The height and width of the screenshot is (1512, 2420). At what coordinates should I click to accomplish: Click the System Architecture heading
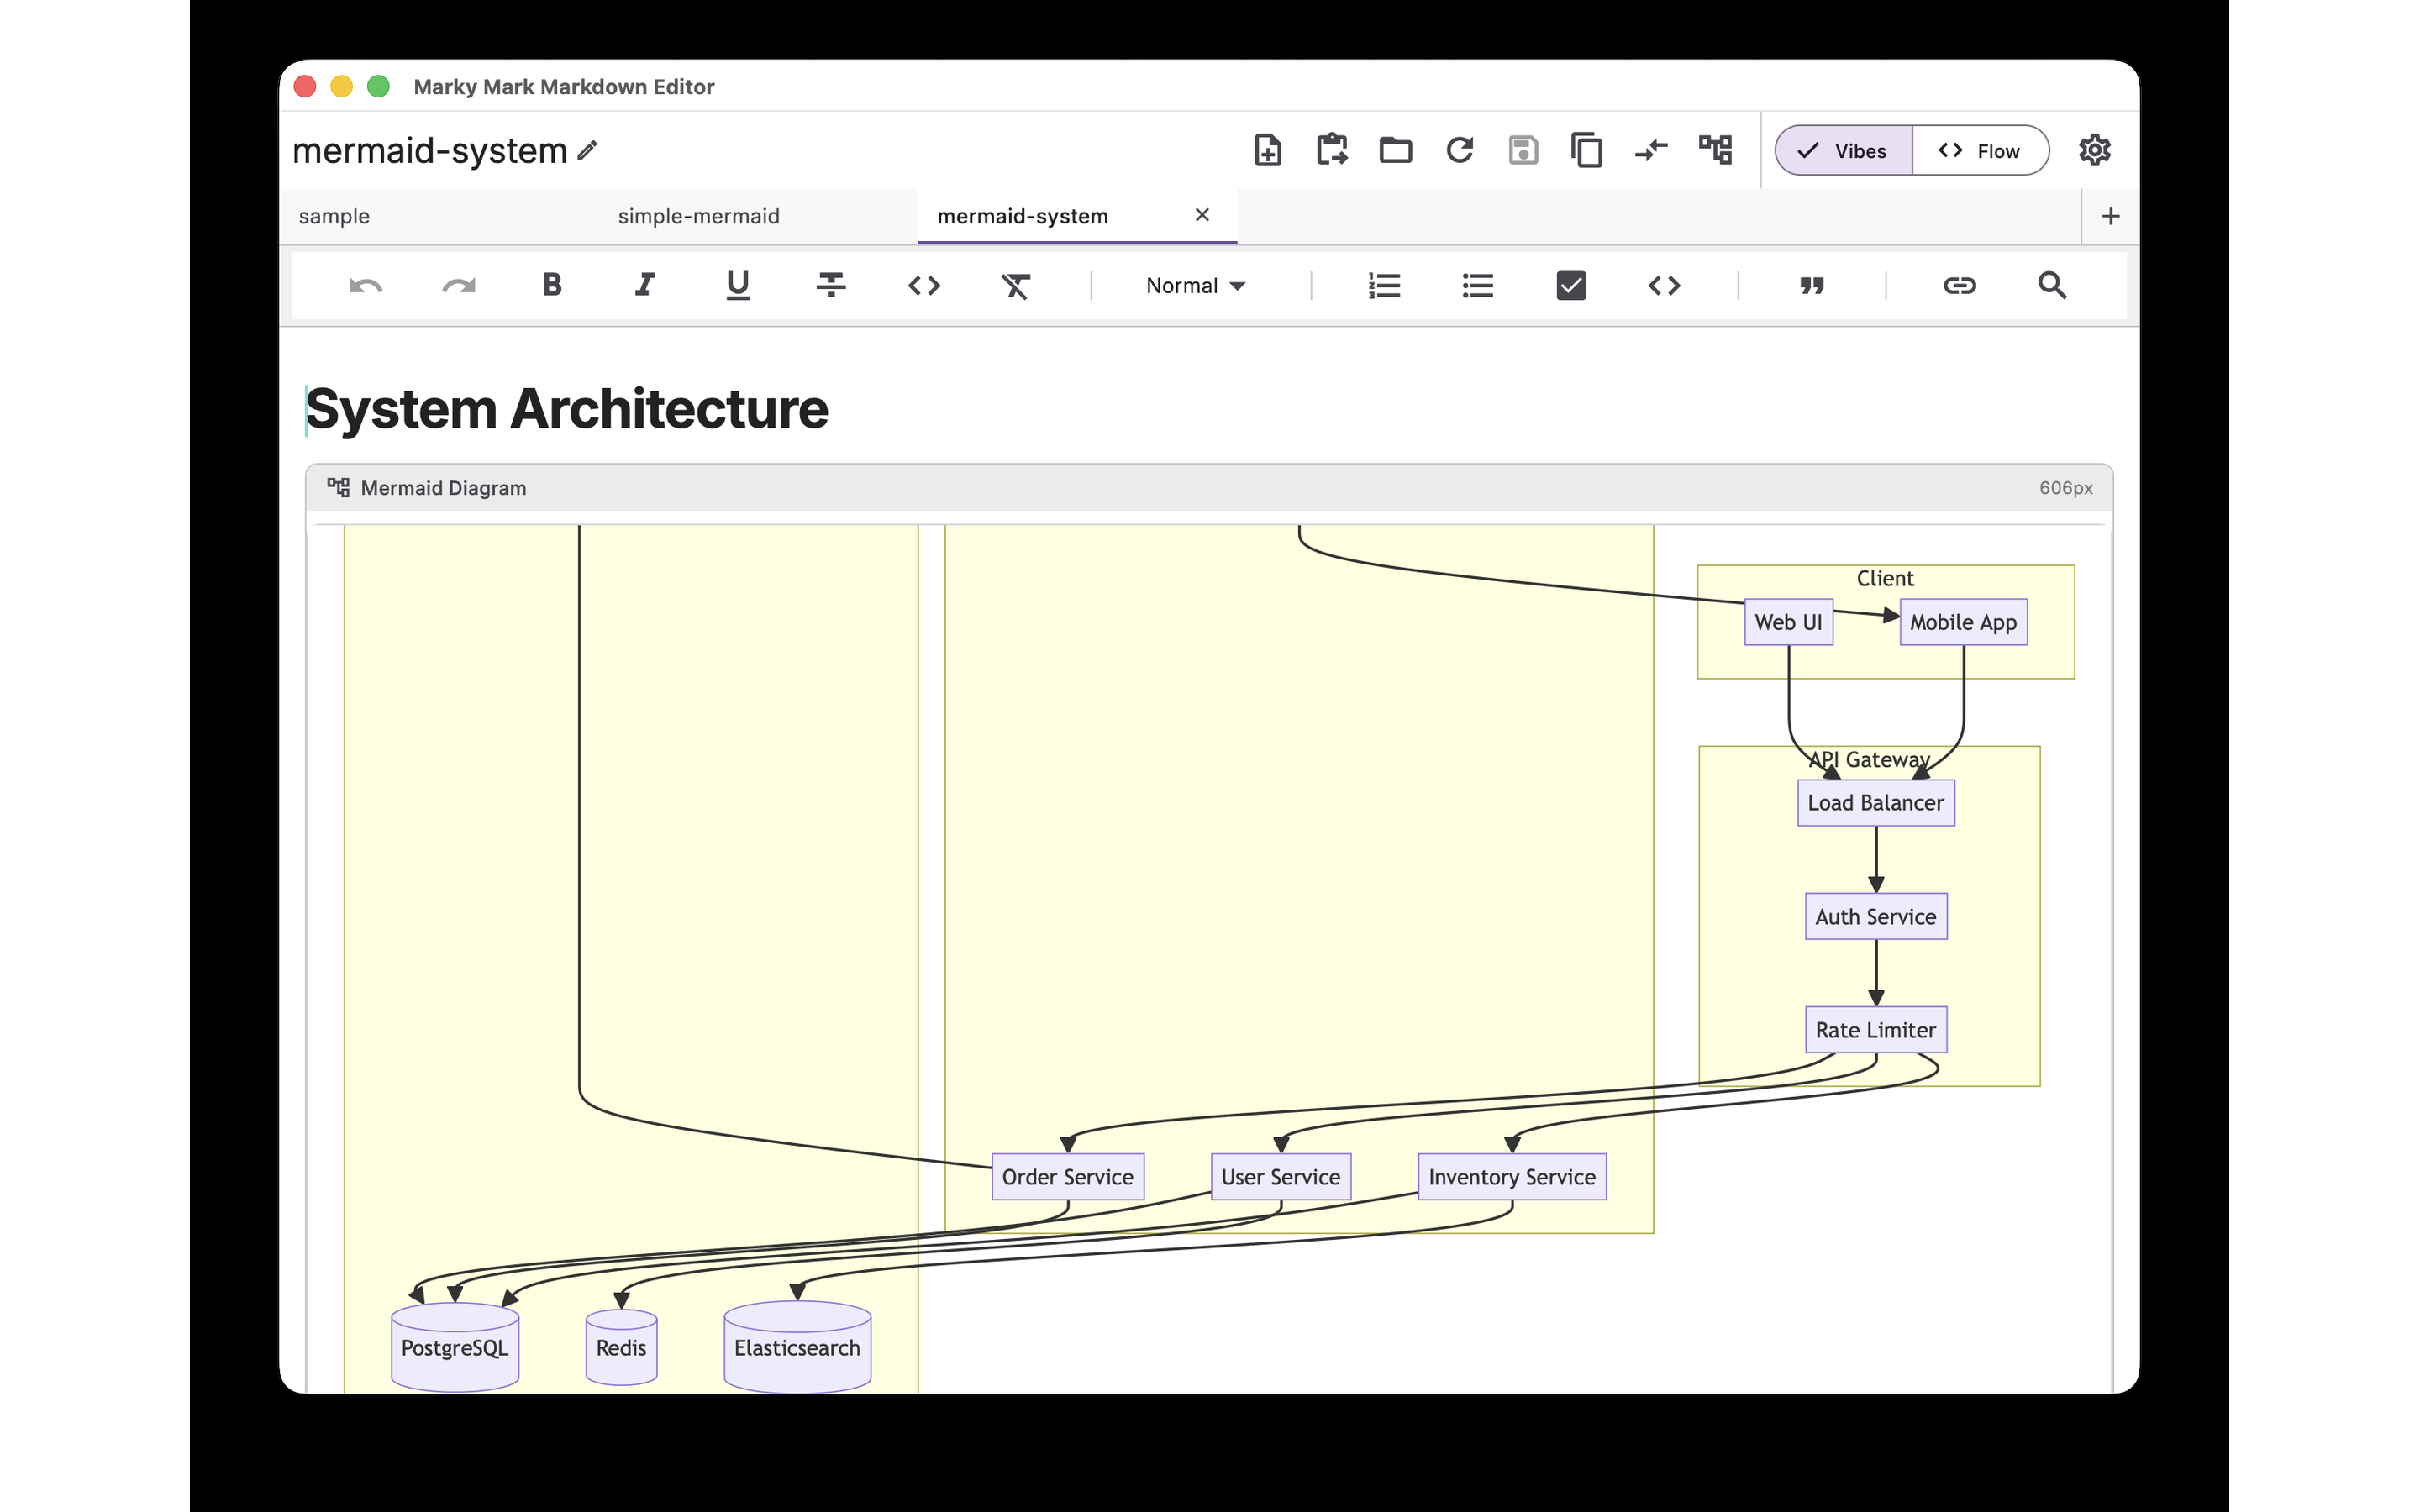click(x=566, y=409)
